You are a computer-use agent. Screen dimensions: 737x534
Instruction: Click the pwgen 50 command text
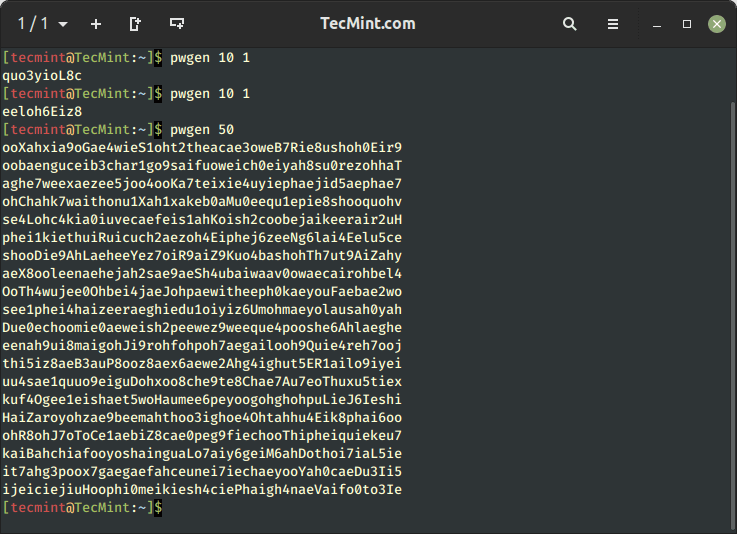[202, 130]
